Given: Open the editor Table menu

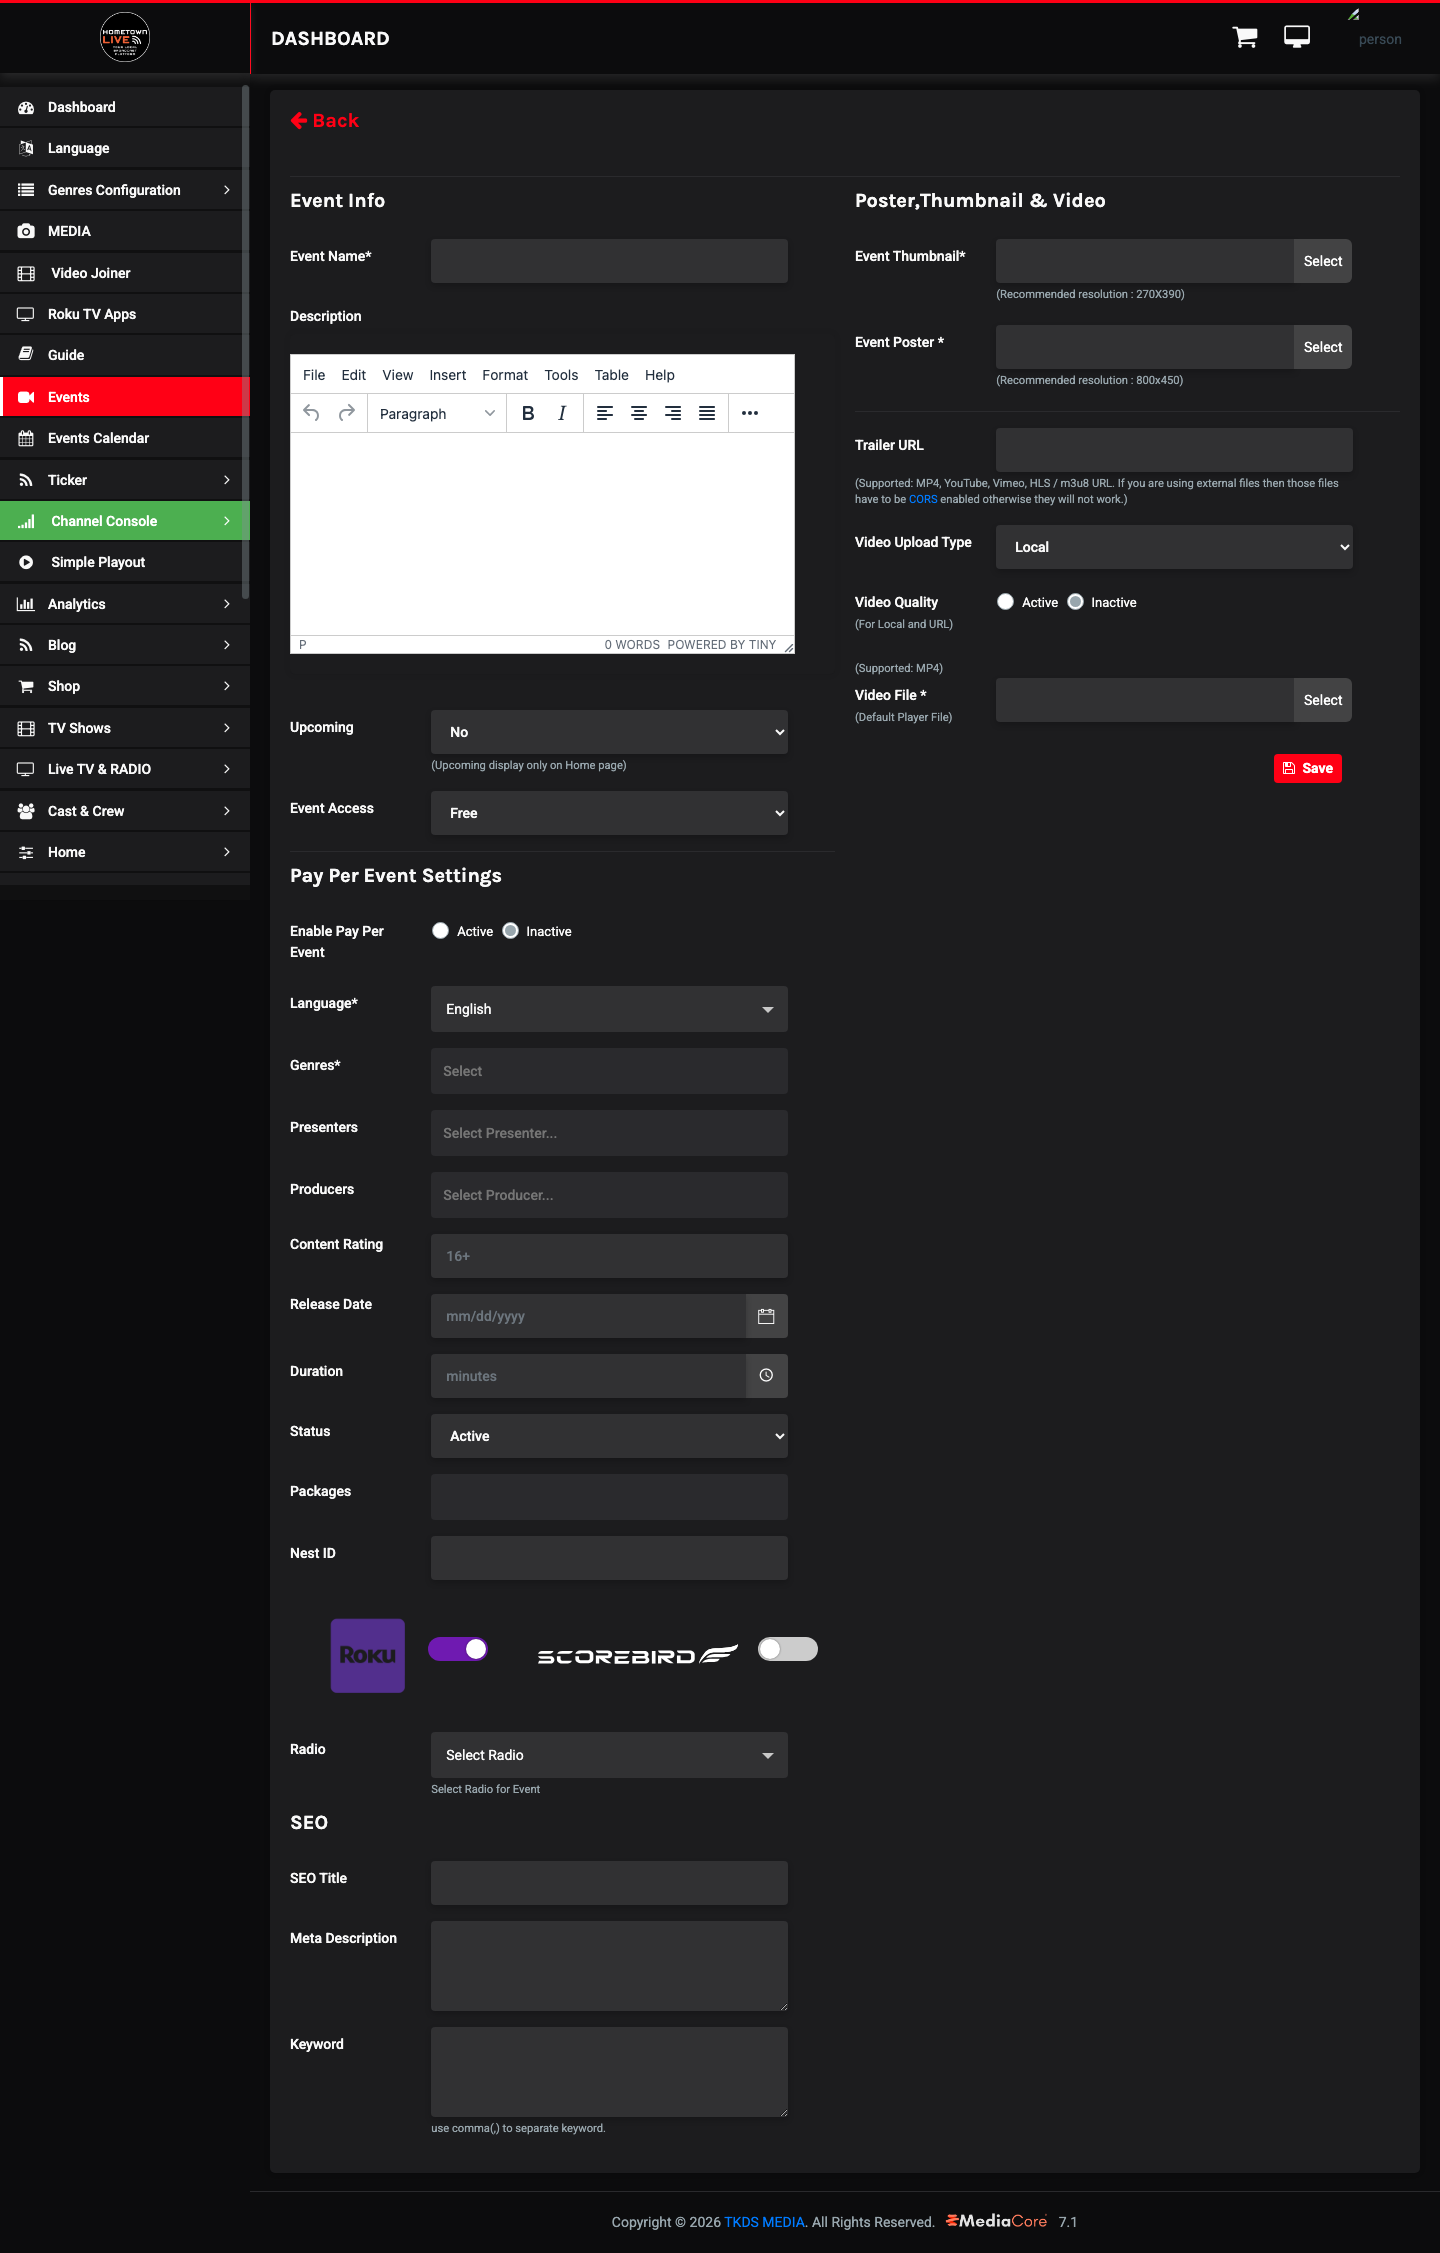Looking at the screenshot, I should point(612,375).
